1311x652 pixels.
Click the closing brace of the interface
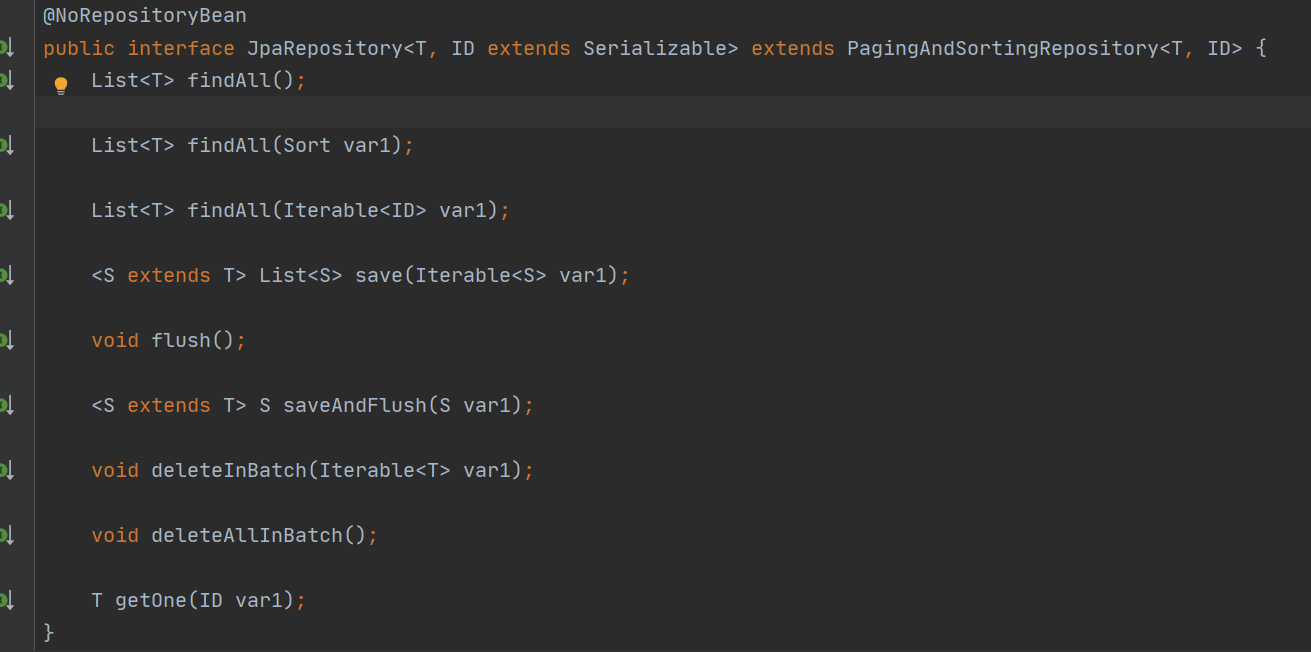tap(49, 633)
